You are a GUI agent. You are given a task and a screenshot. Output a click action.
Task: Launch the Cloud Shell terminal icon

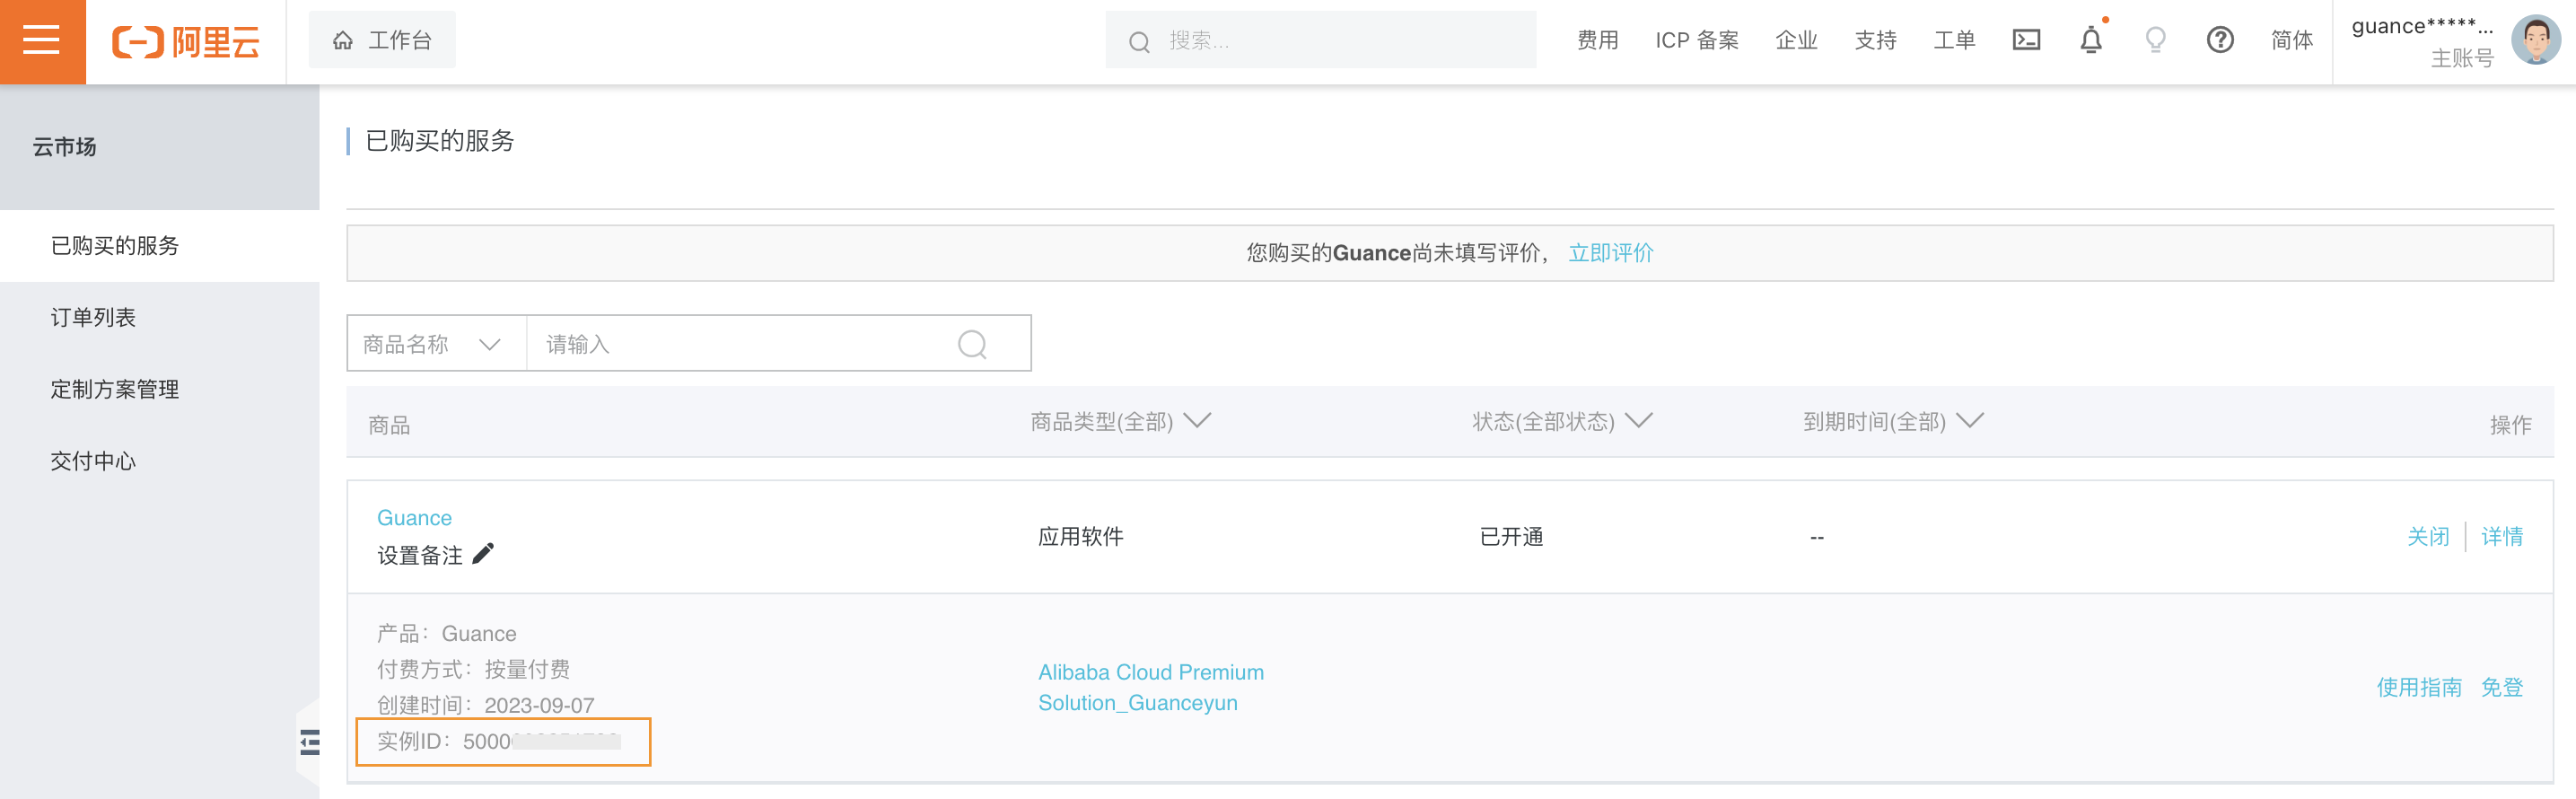pos(2026,40)
